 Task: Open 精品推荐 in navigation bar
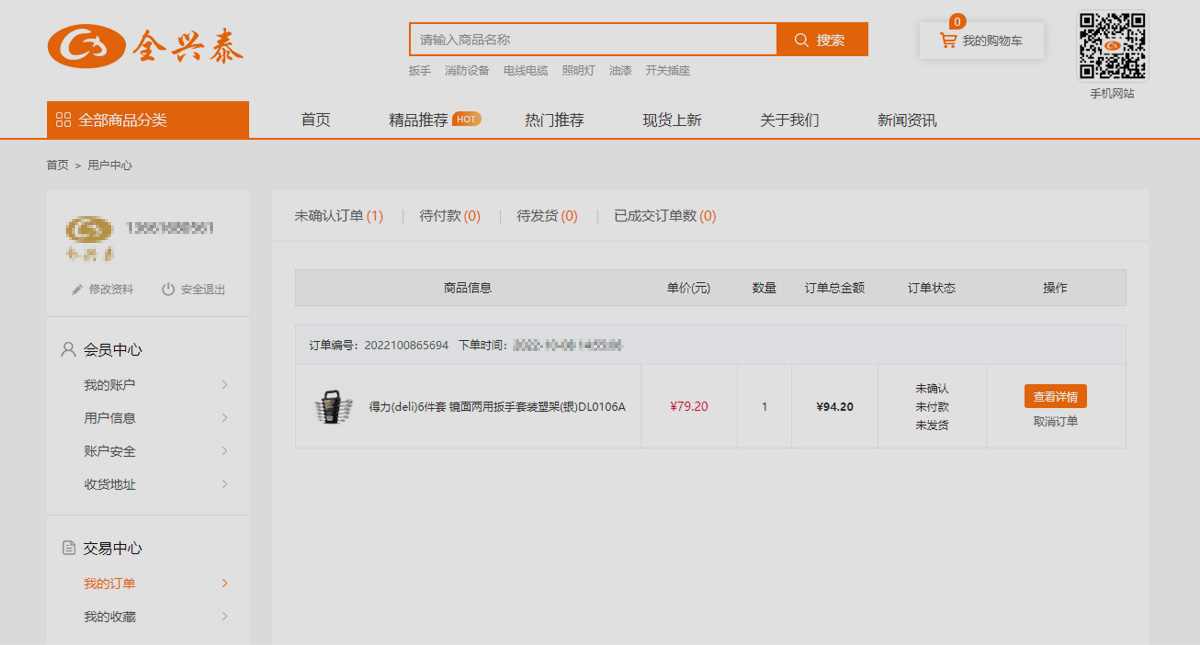click(x=418, y=120)
